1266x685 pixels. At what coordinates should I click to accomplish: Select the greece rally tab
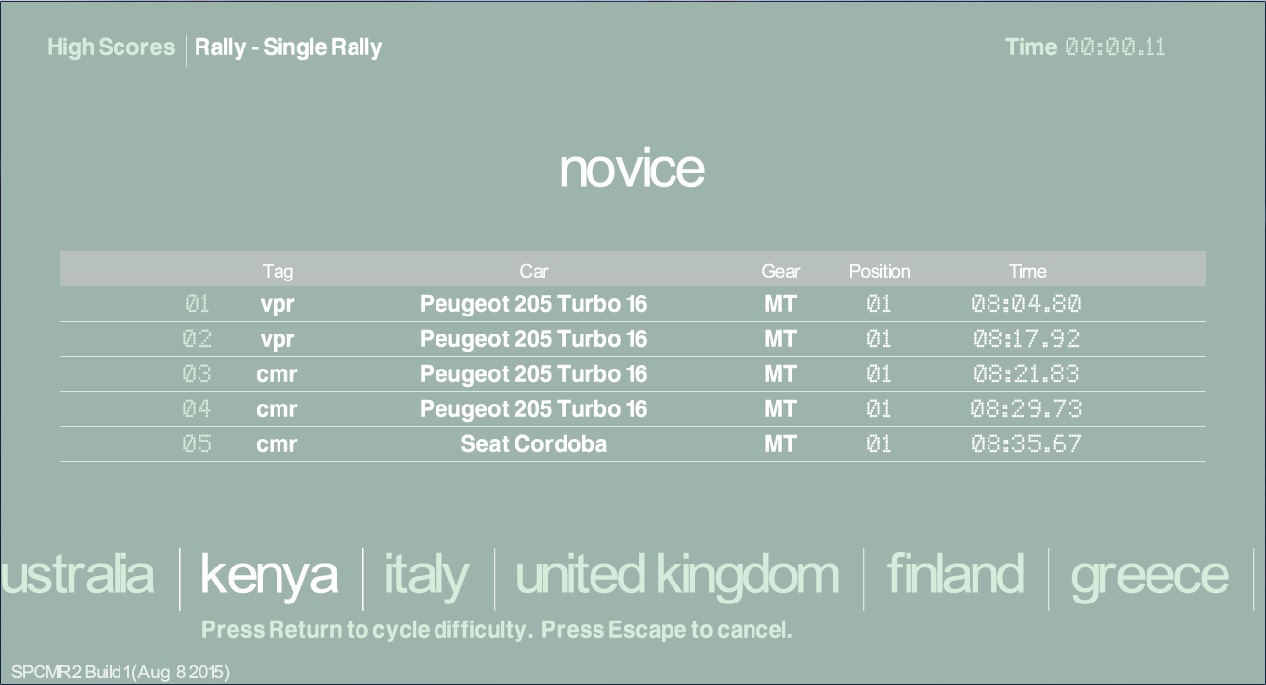click(1149, 576)
